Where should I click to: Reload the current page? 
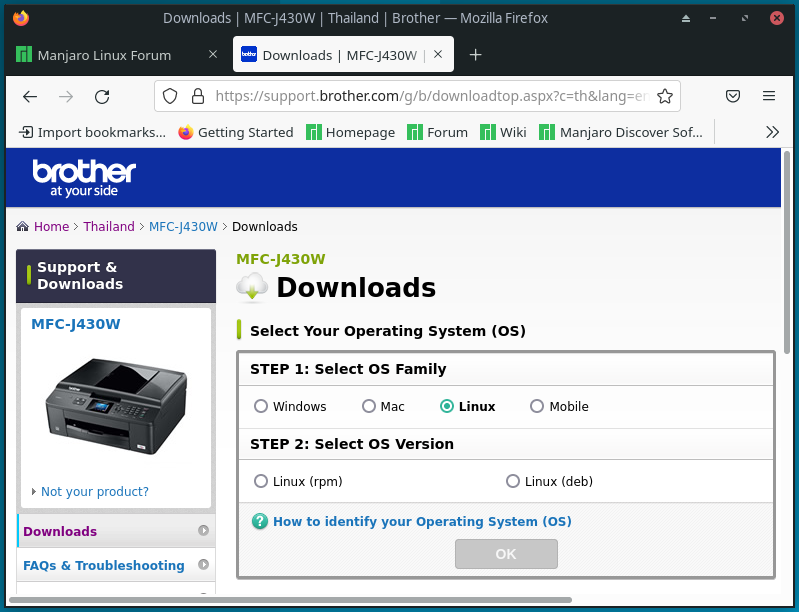pyautogui.click(x=102, y=96)
